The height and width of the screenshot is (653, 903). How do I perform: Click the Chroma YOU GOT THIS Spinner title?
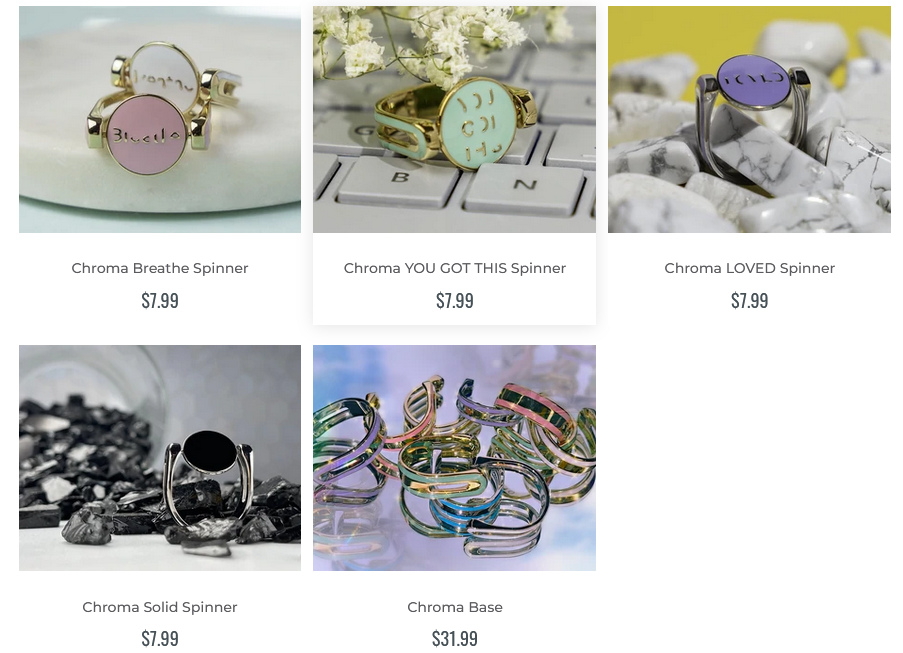(x=454, y=268)
